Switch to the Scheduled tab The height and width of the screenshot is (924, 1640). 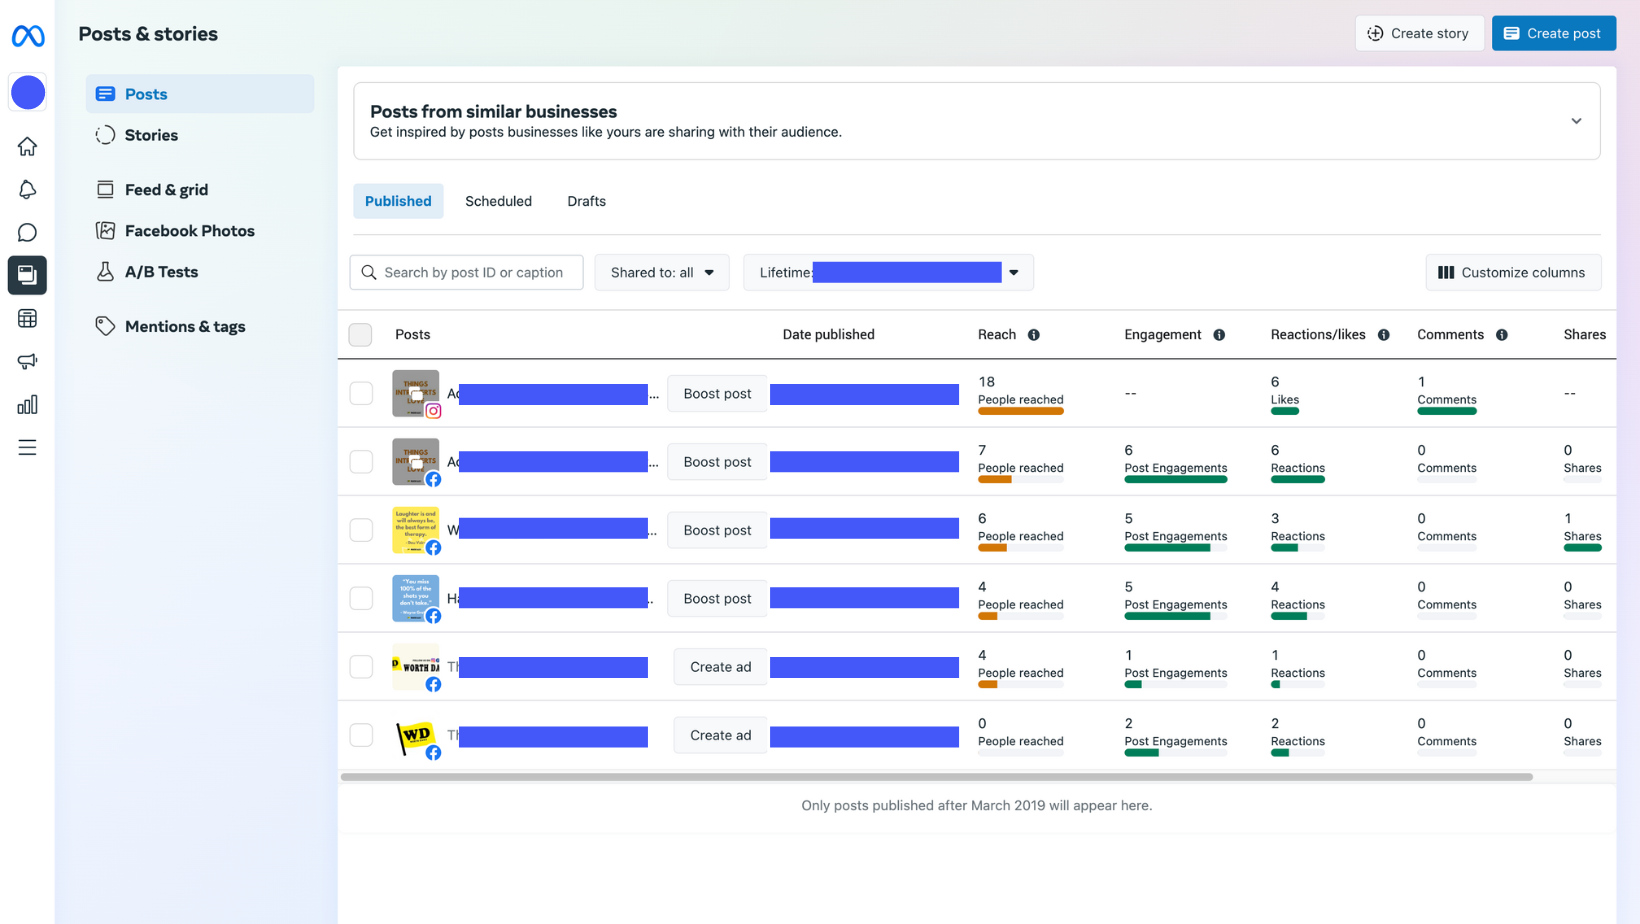coord(498,201)
